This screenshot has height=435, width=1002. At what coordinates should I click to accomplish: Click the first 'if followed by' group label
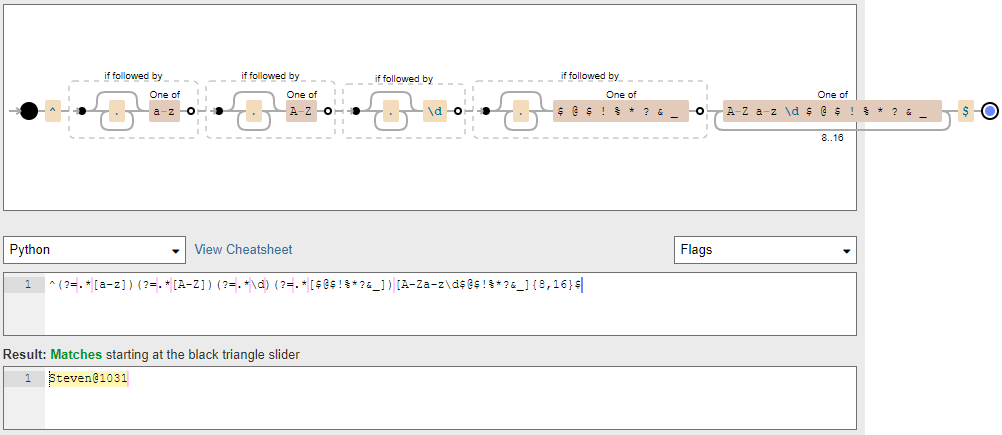133,75
